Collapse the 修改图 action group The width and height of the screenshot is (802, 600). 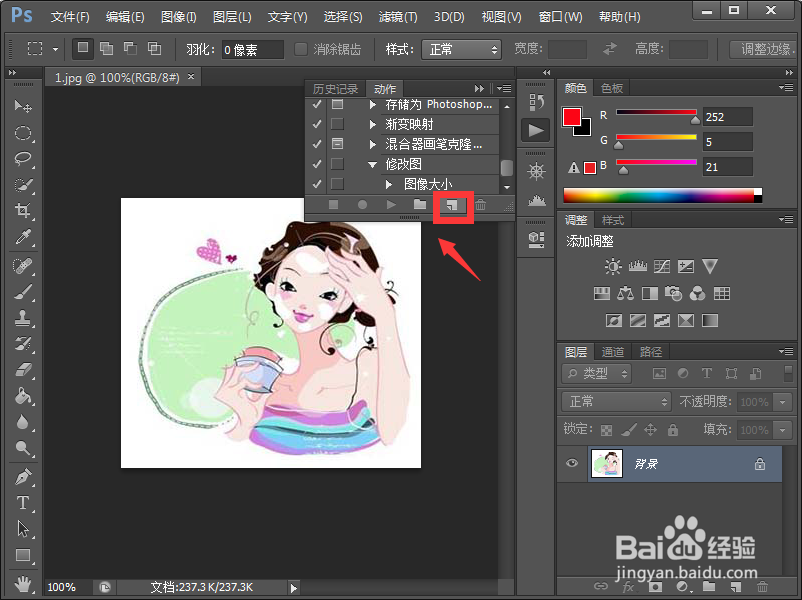click(372, 163)
